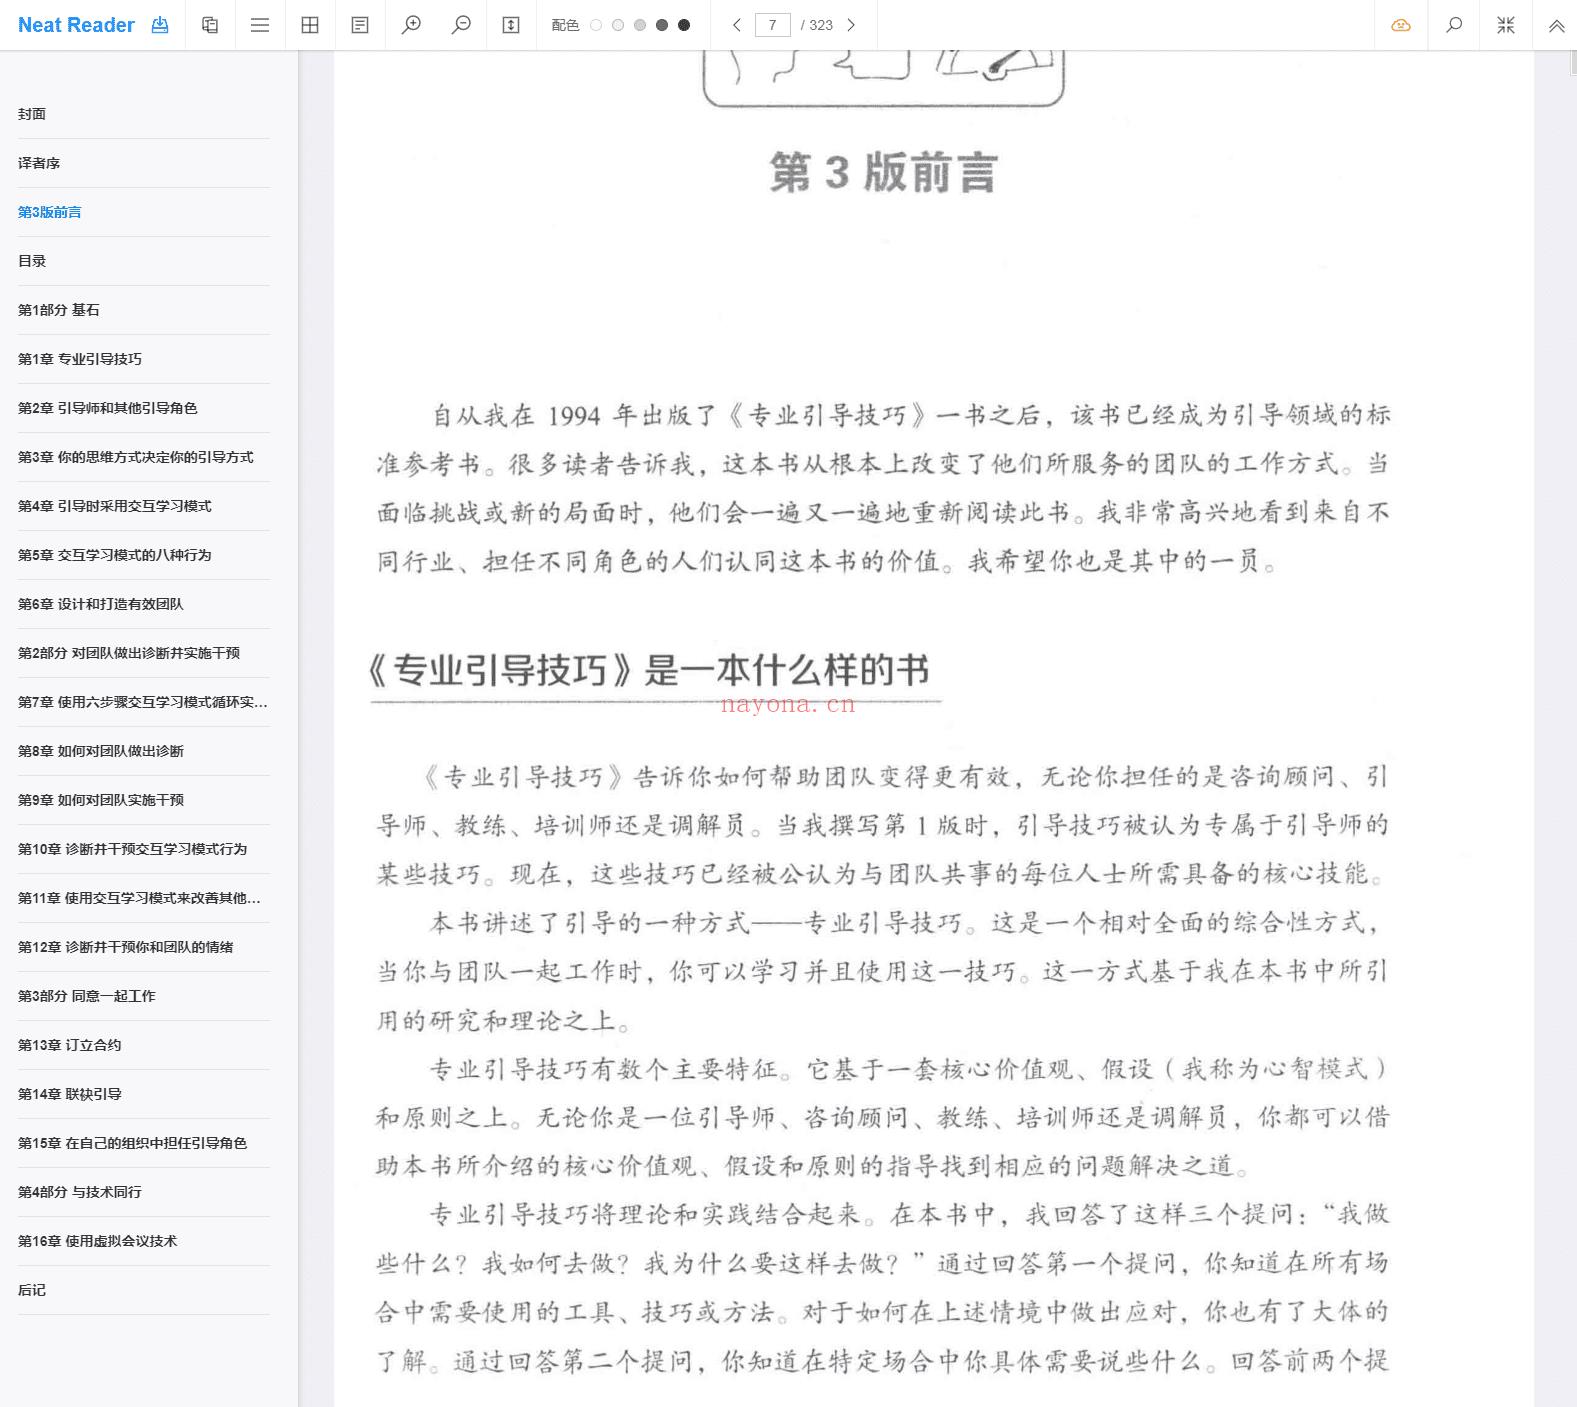Open 第10章 诊断并干预交互学习模式行为
This screenshot has height=1407, width=1577.
[144, 849]
